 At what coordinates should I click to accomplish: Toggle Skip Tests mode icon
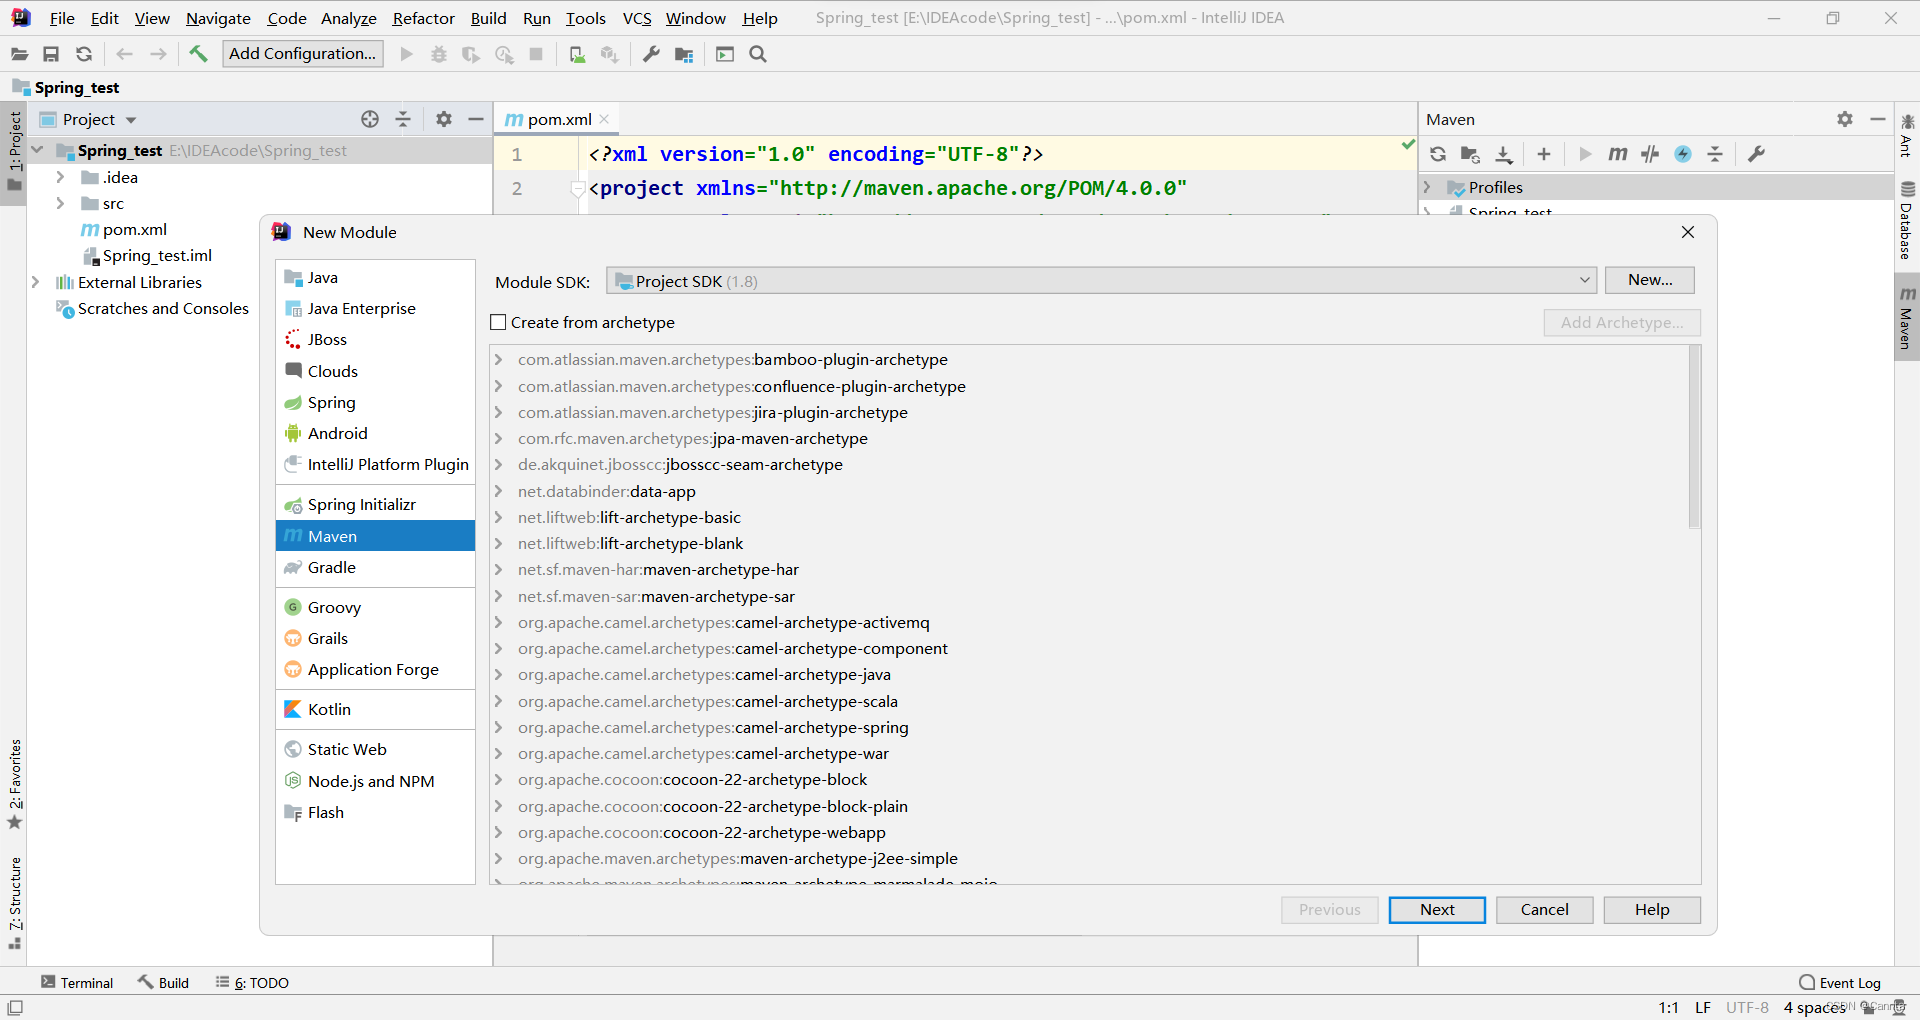coord(1683,154)
